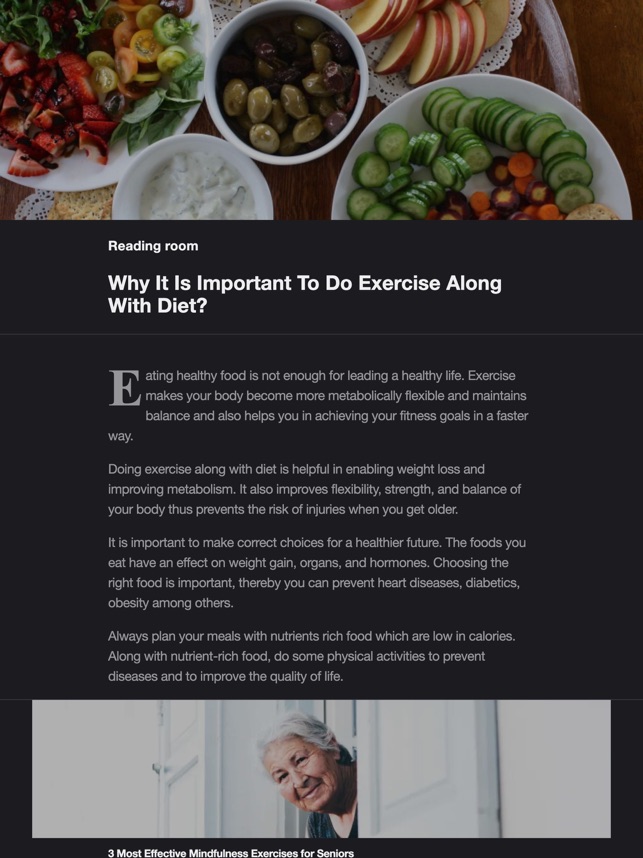Click the paragraph starting 'It is important to make'

point(317,573)
